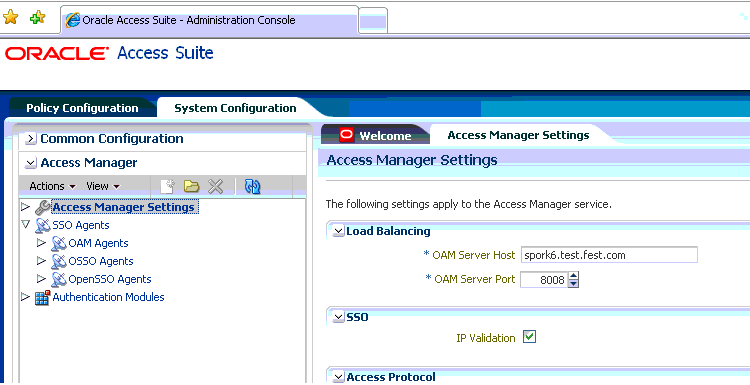Expand the OAM Agents node
750x385 pixels.
click(41, 243)
